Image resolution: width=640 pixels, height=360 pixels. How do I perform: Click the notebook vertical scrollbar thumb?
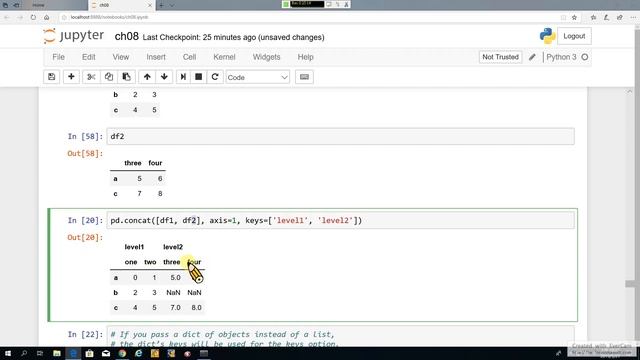point(630,284)
